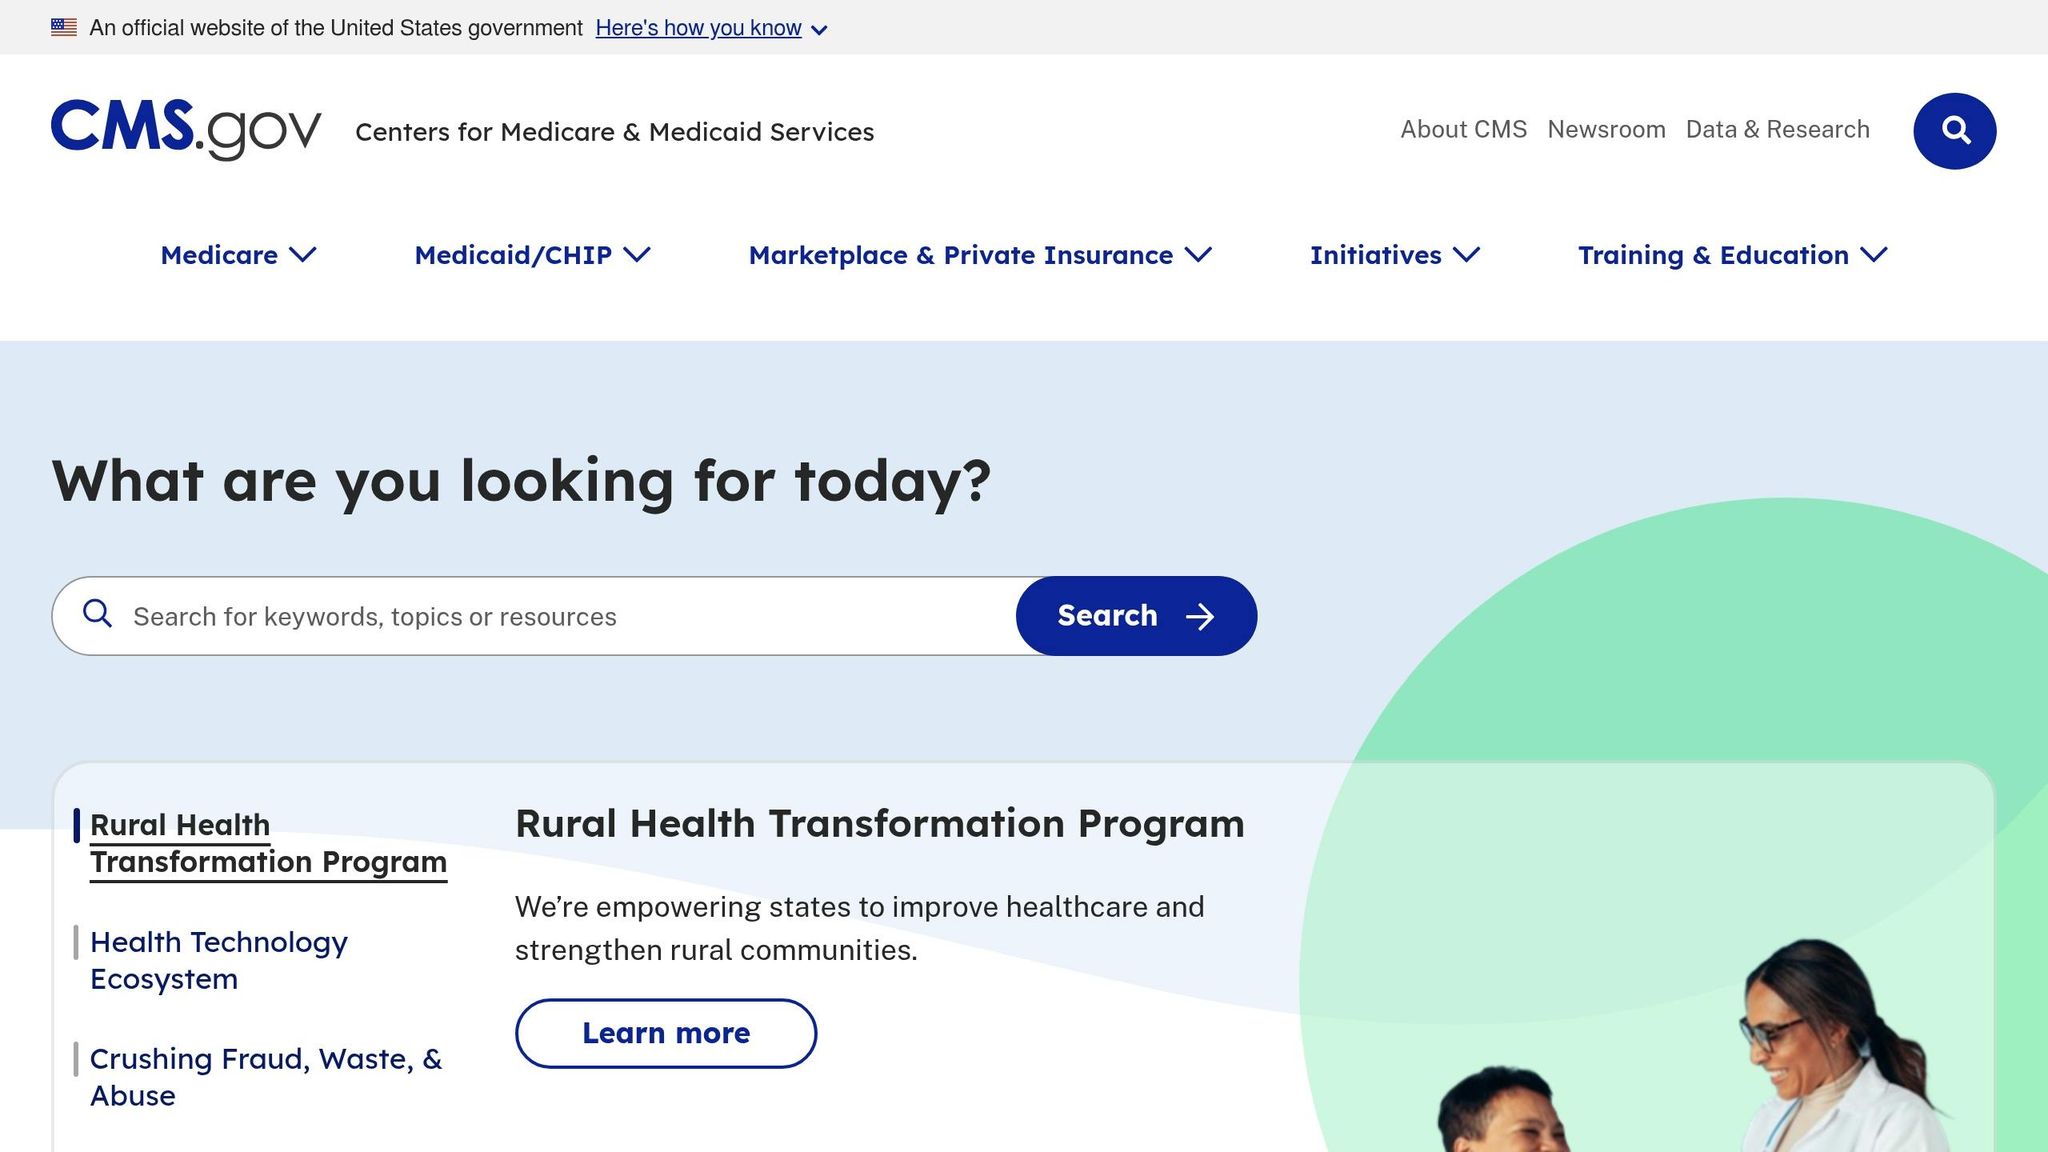Viewport: 2048px width, 1152px height.
Task: Click the CMS.gov logo
Action: [186, 129]
